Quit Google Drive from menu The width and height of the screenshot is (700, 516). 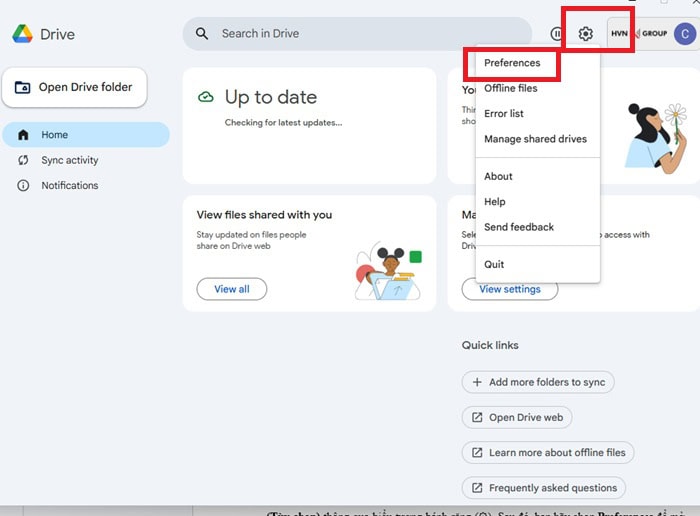pos(494,265)
